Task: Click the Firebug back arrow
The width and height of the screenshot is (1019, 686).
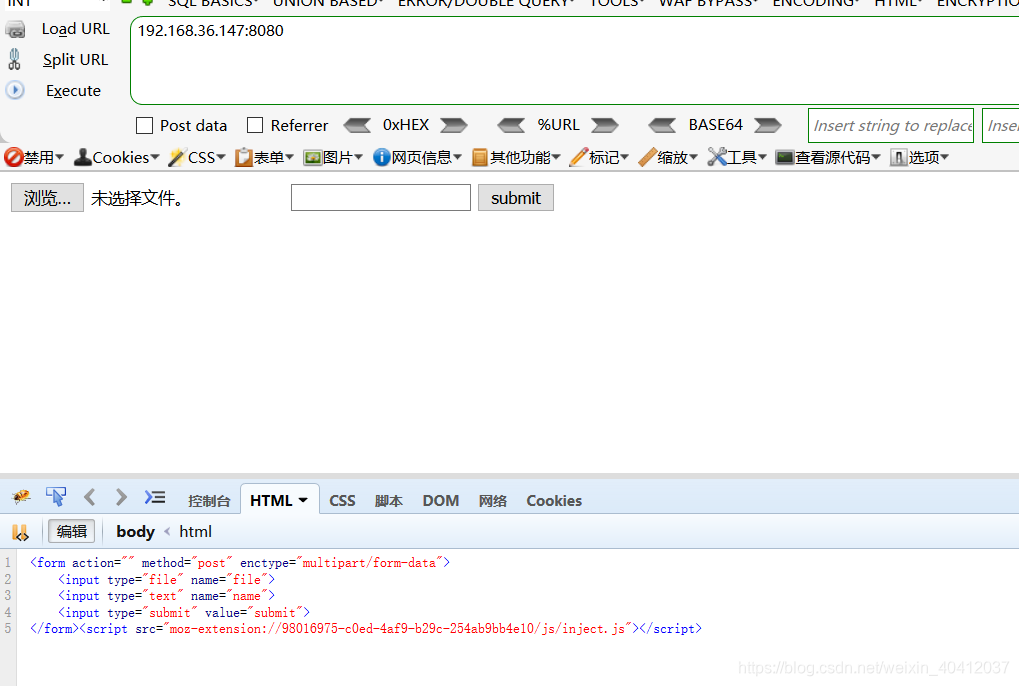Action: click(x=90, y=497)
